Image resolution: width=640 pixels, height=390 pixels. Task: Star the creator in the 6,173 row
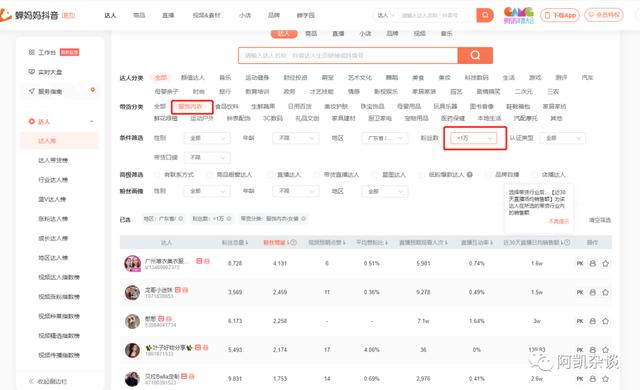point(605,321)
